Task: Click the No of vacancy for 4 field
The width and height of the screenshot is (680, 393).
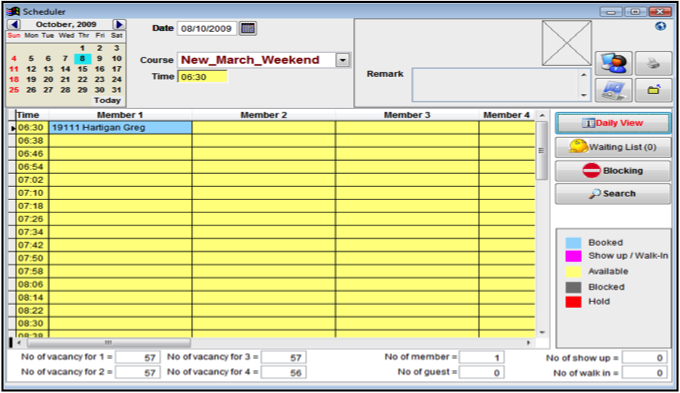Action: pyautogui.click(x=283, y=373)
